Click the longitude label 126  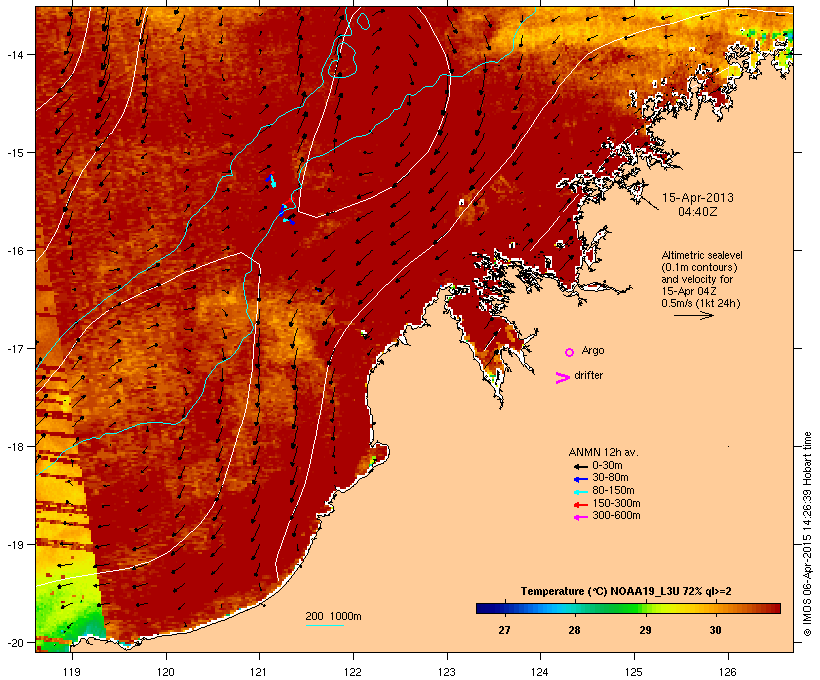tap(727, 672)
